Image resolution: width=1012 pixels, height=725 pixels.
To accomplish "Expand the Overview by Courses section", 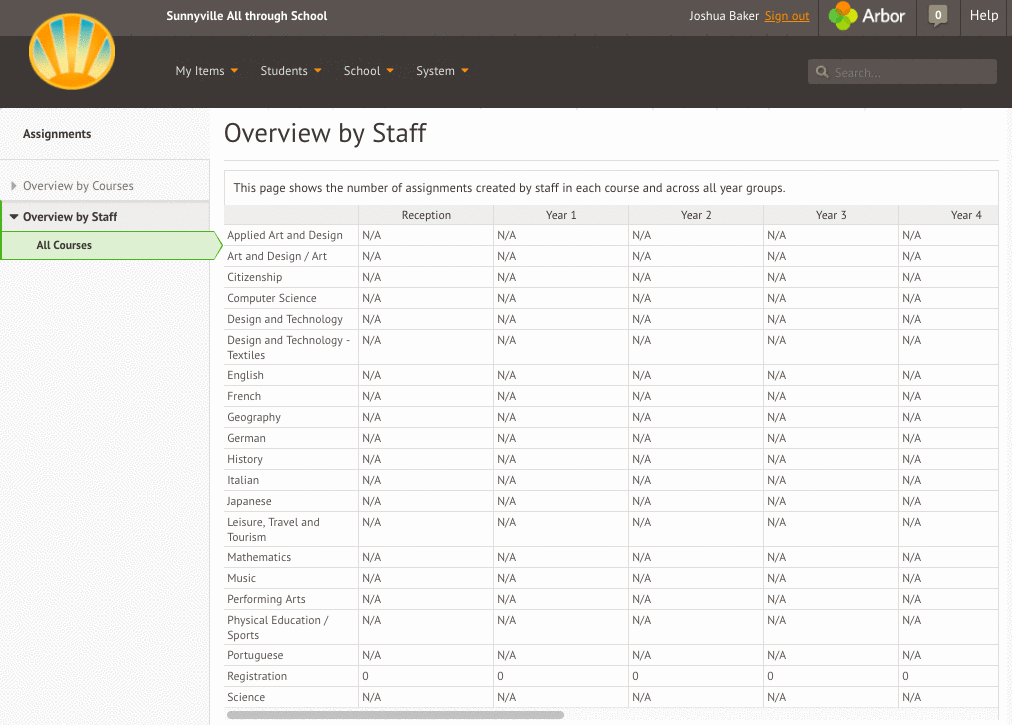I will coord(78,186).
